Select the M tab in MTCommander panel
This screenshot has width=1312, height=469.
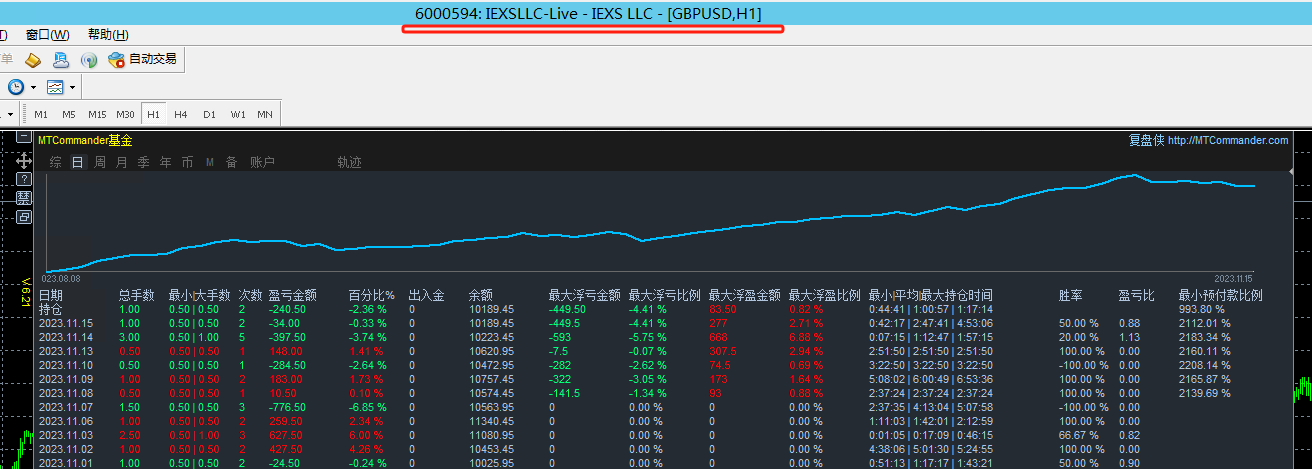tap(210, 162)
